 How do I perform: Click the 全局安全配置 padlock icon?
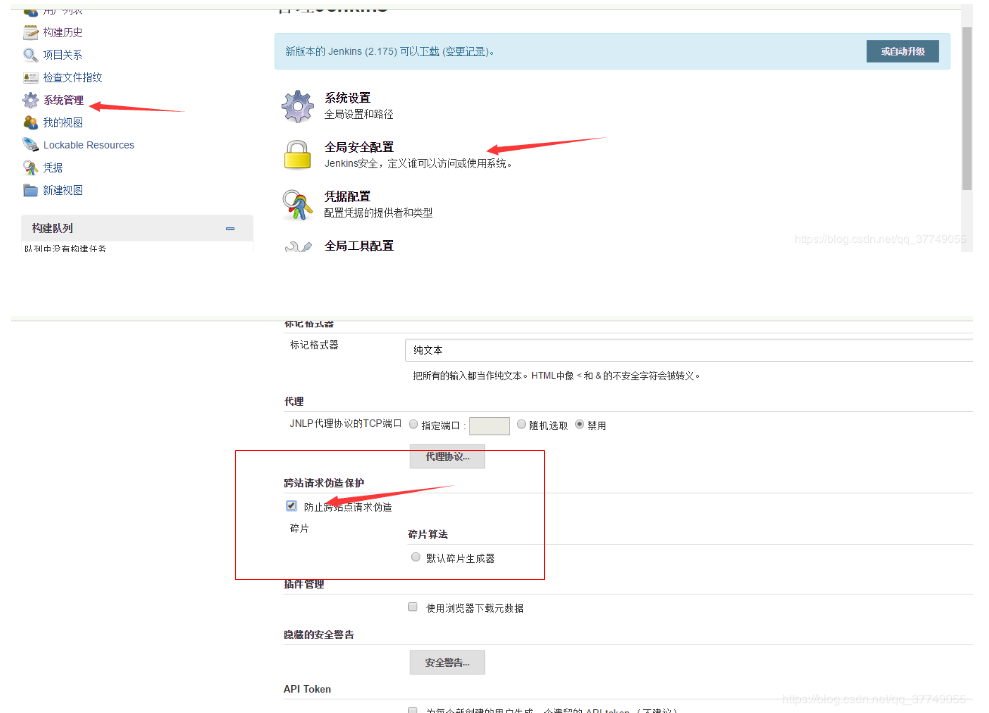point(297,155)
